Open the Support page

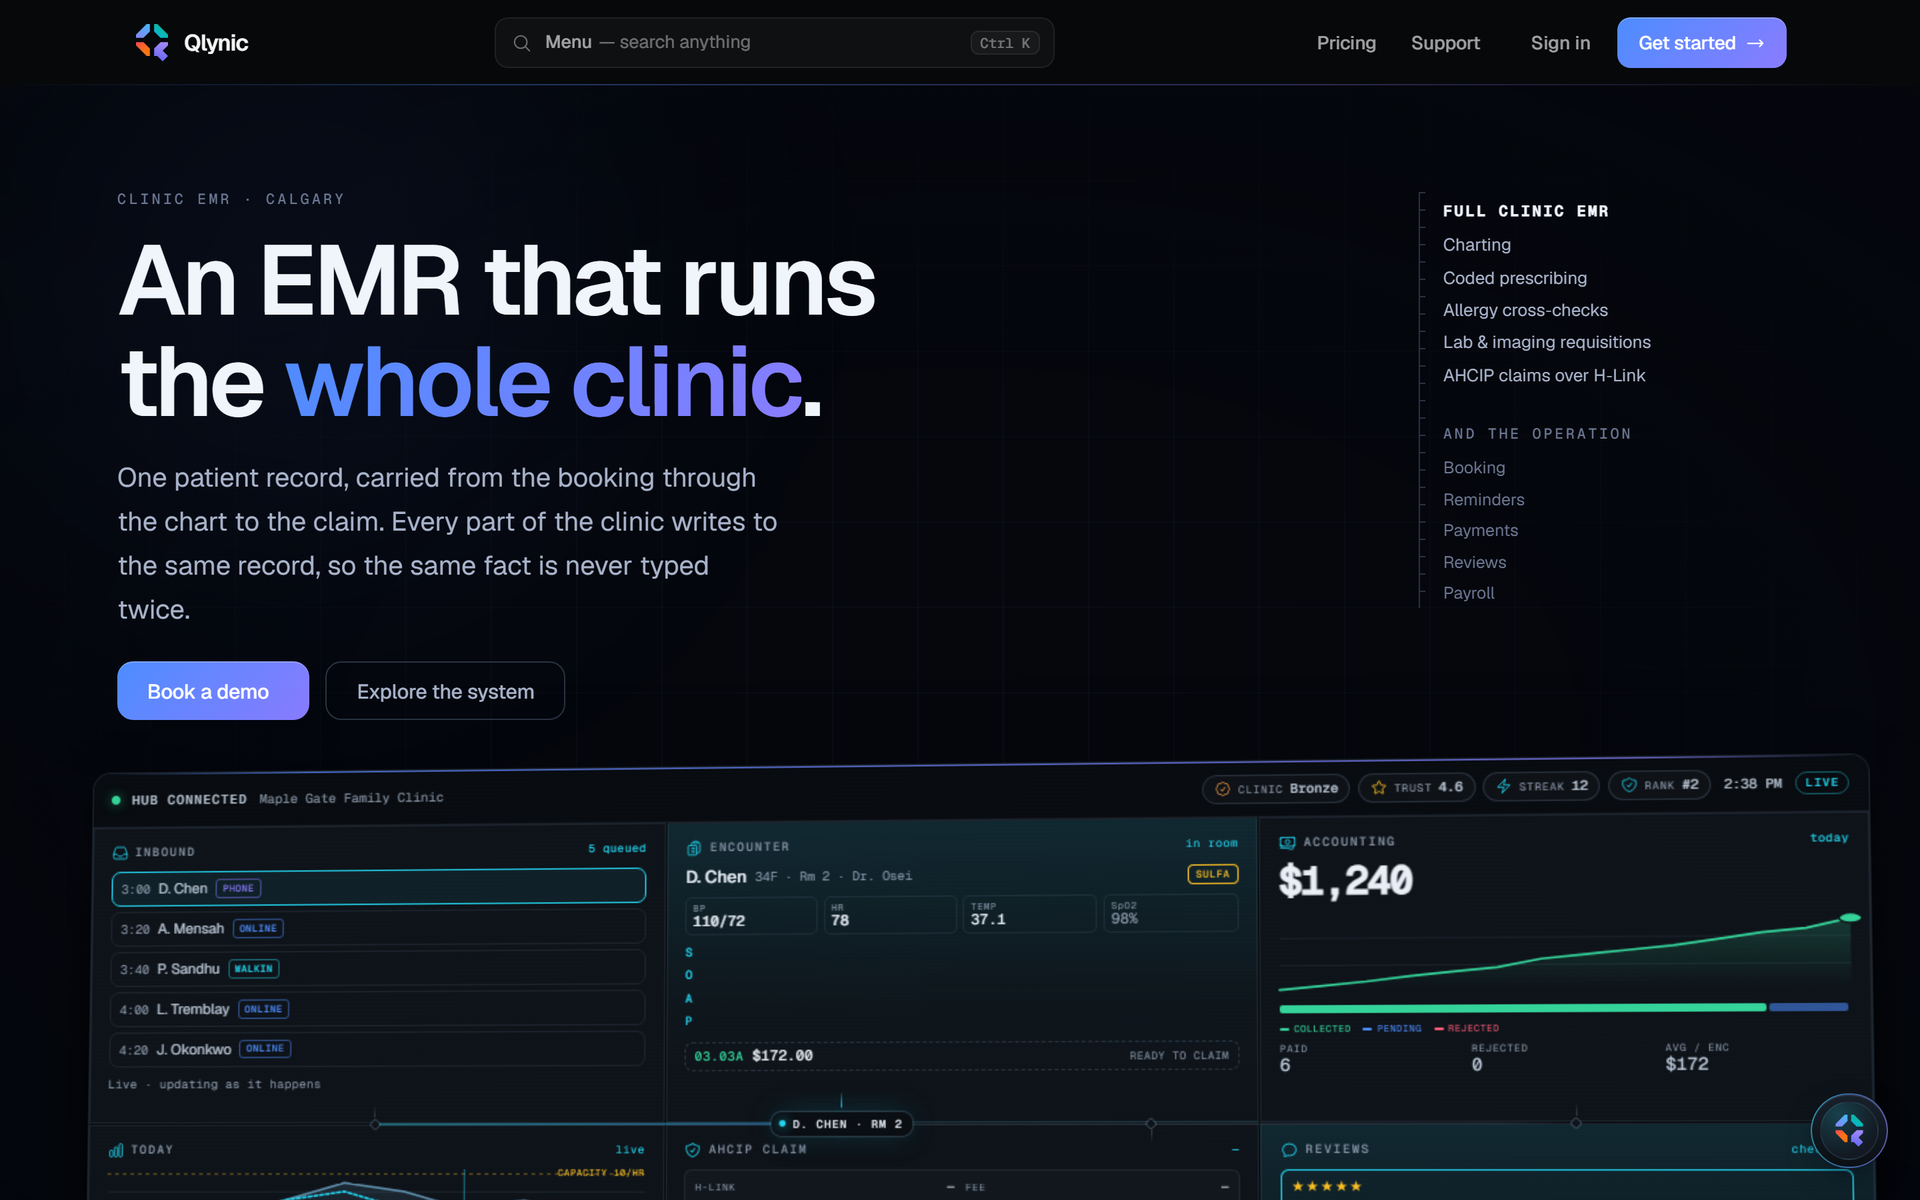coord(1445,43)
